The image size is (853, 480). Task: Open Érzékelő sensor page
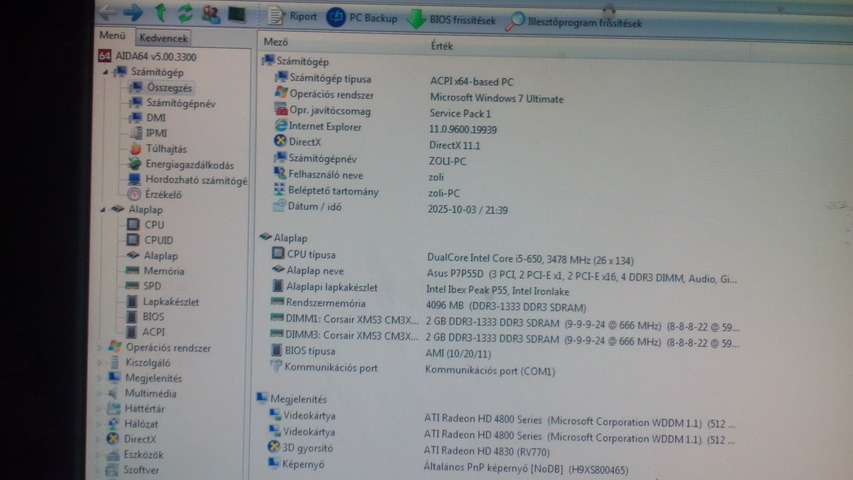tap(163, 194)
